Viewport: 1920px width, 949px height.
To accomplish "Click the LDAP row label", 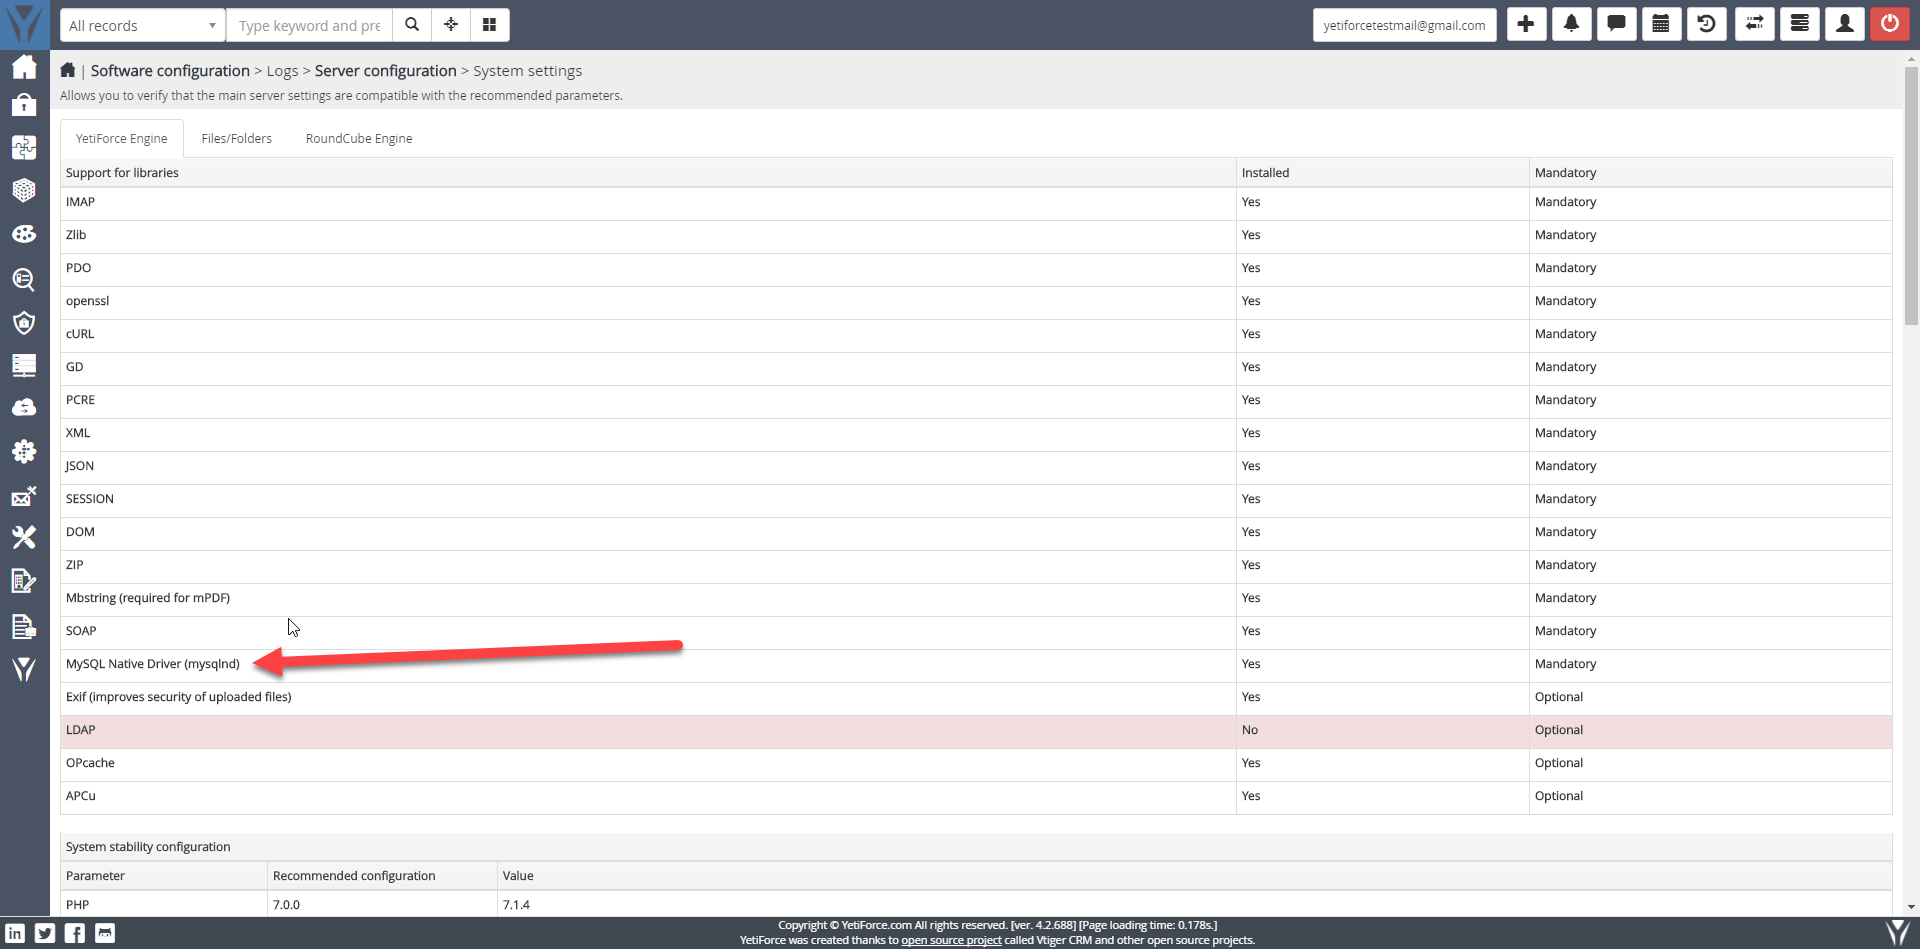I will (x=81, y=730).
